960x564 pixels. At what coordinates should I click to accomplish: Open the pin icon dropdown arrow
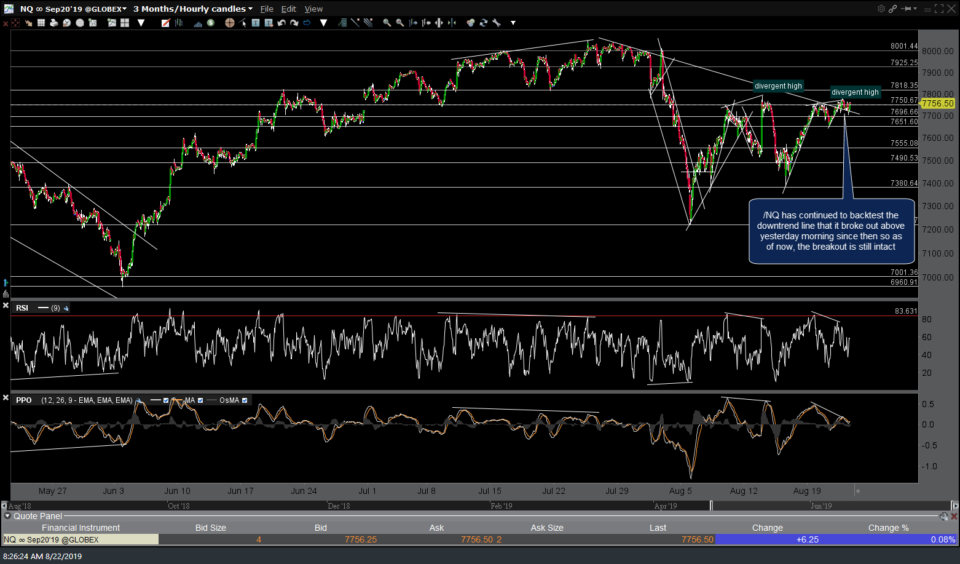tap(915, 9)
